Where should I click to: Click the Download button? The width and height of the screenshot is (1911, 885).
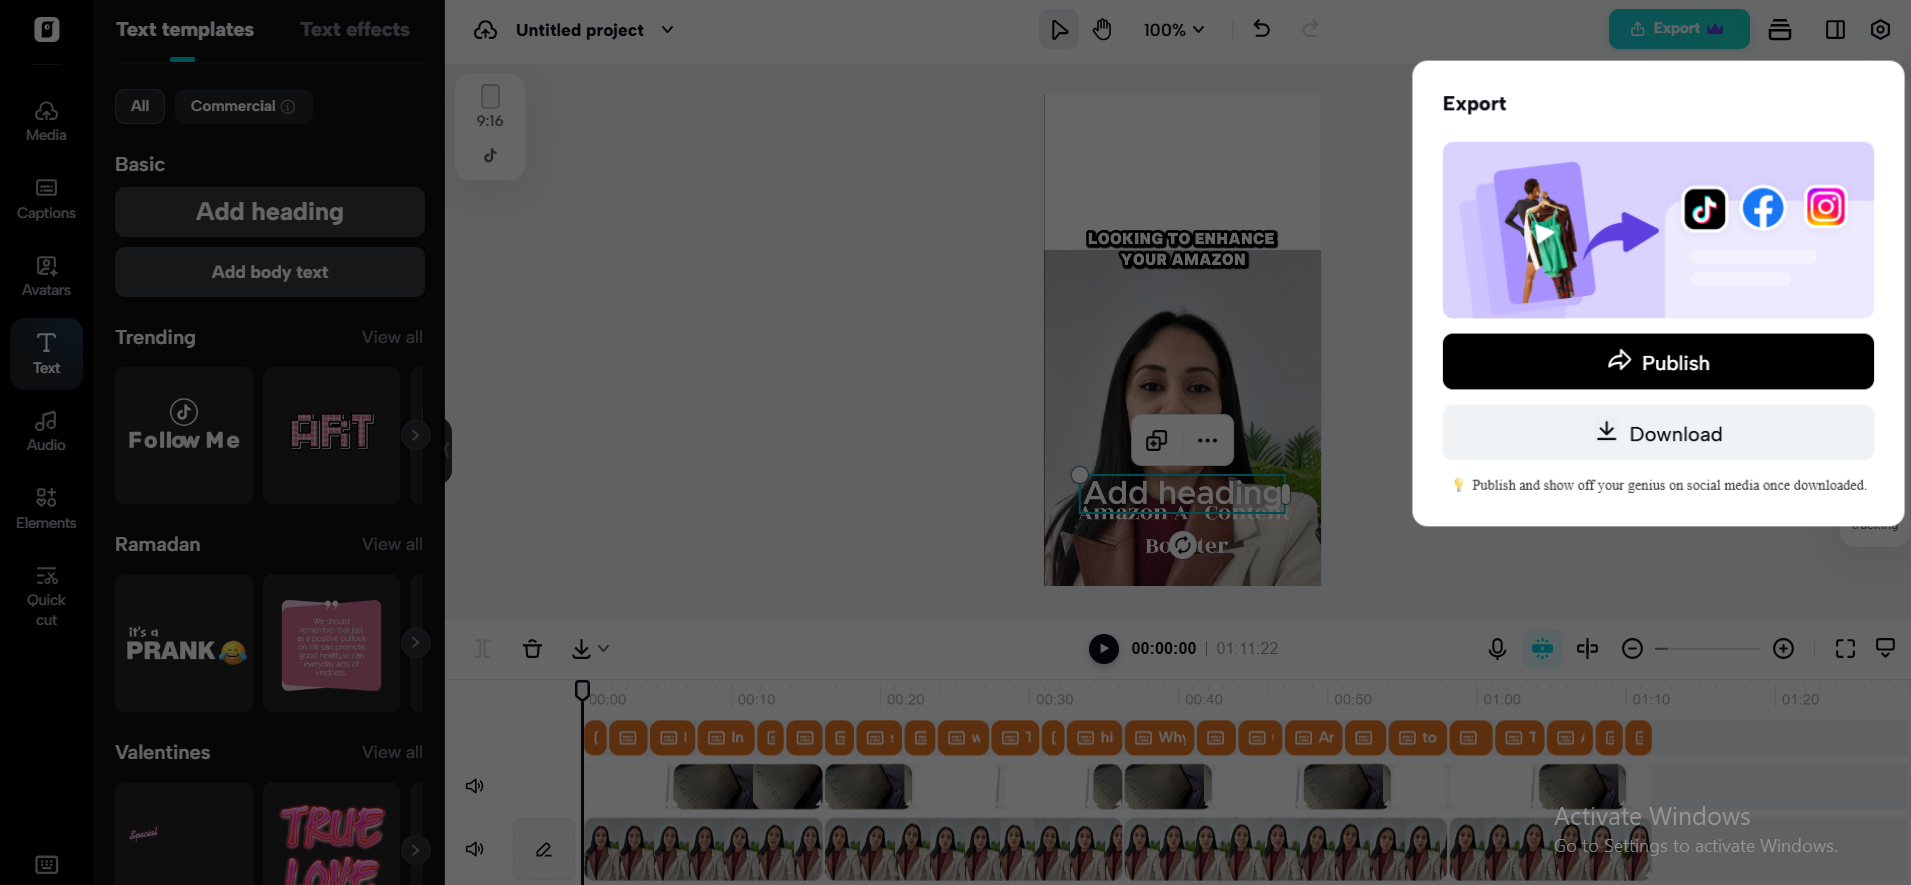pyautogui.click(x=1657, y=433)
